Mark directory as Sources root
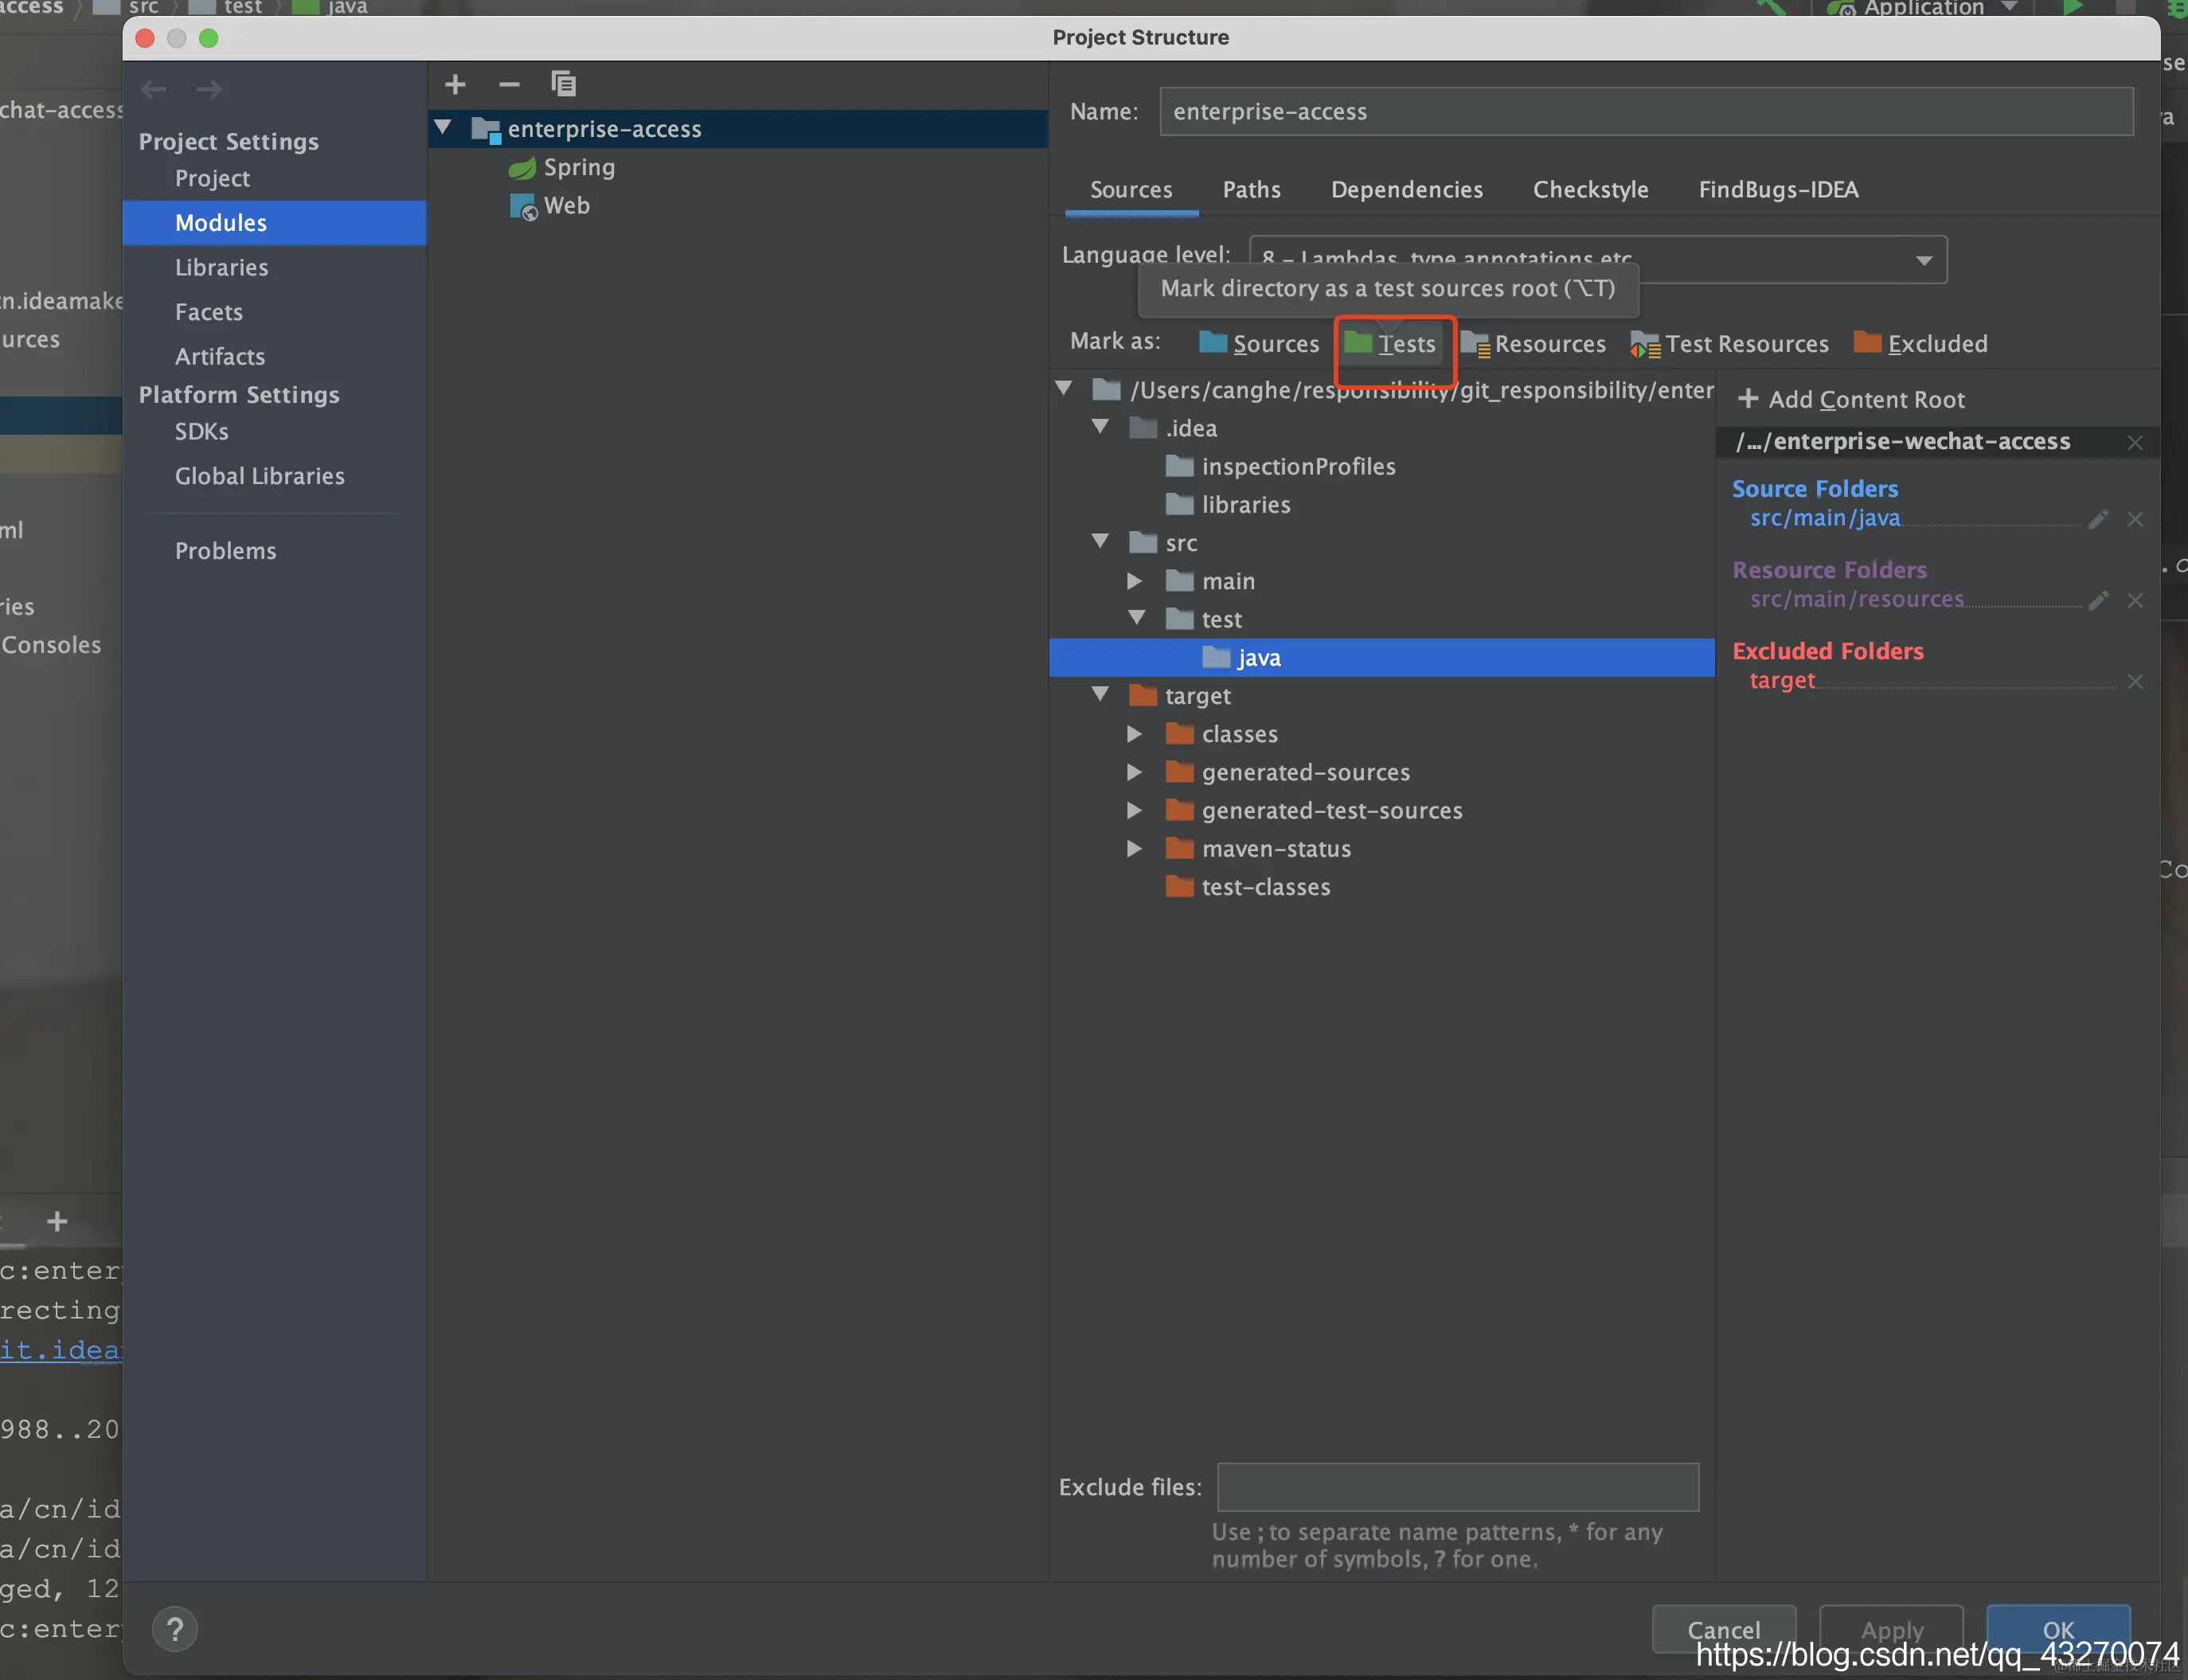Screen dimensions: 2188x1680 [x=1260, y=344]
